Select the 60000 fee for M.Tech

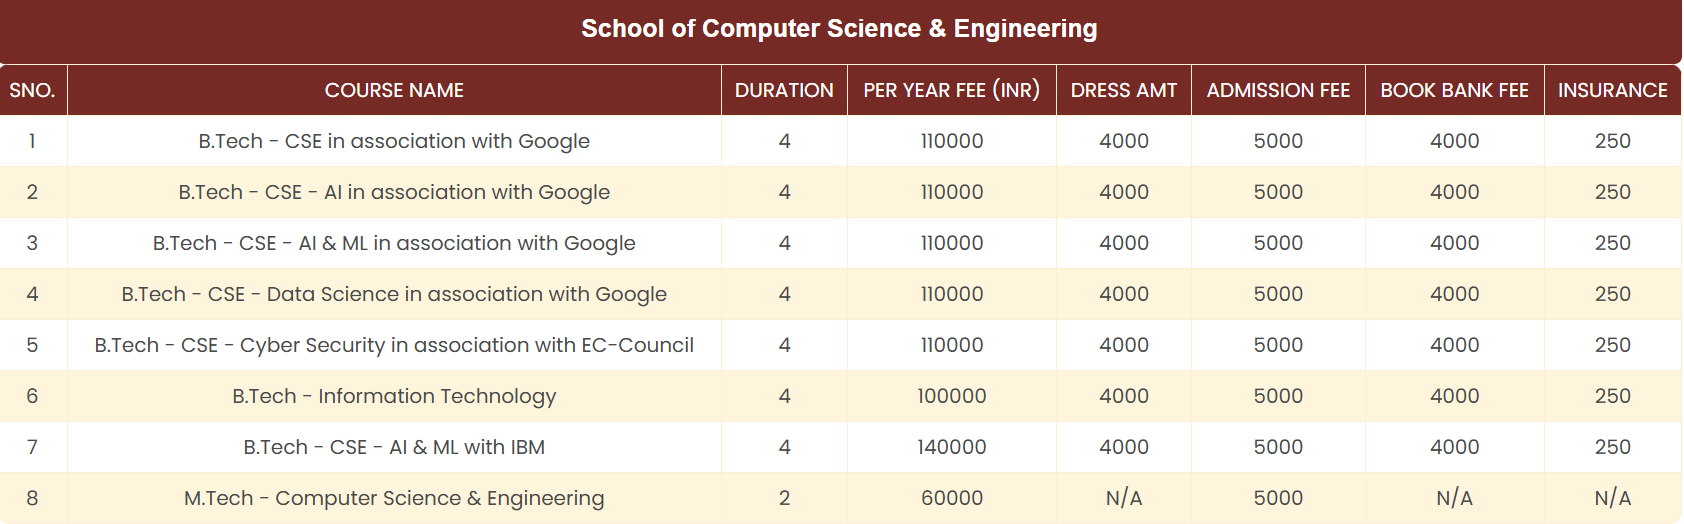coord(951,498)
